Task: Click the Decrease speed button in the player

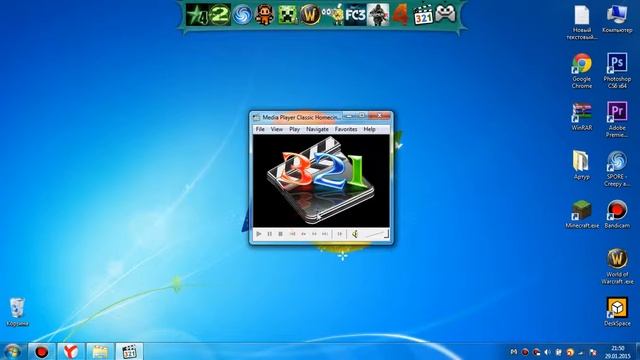Action: (x=303, y=234)
